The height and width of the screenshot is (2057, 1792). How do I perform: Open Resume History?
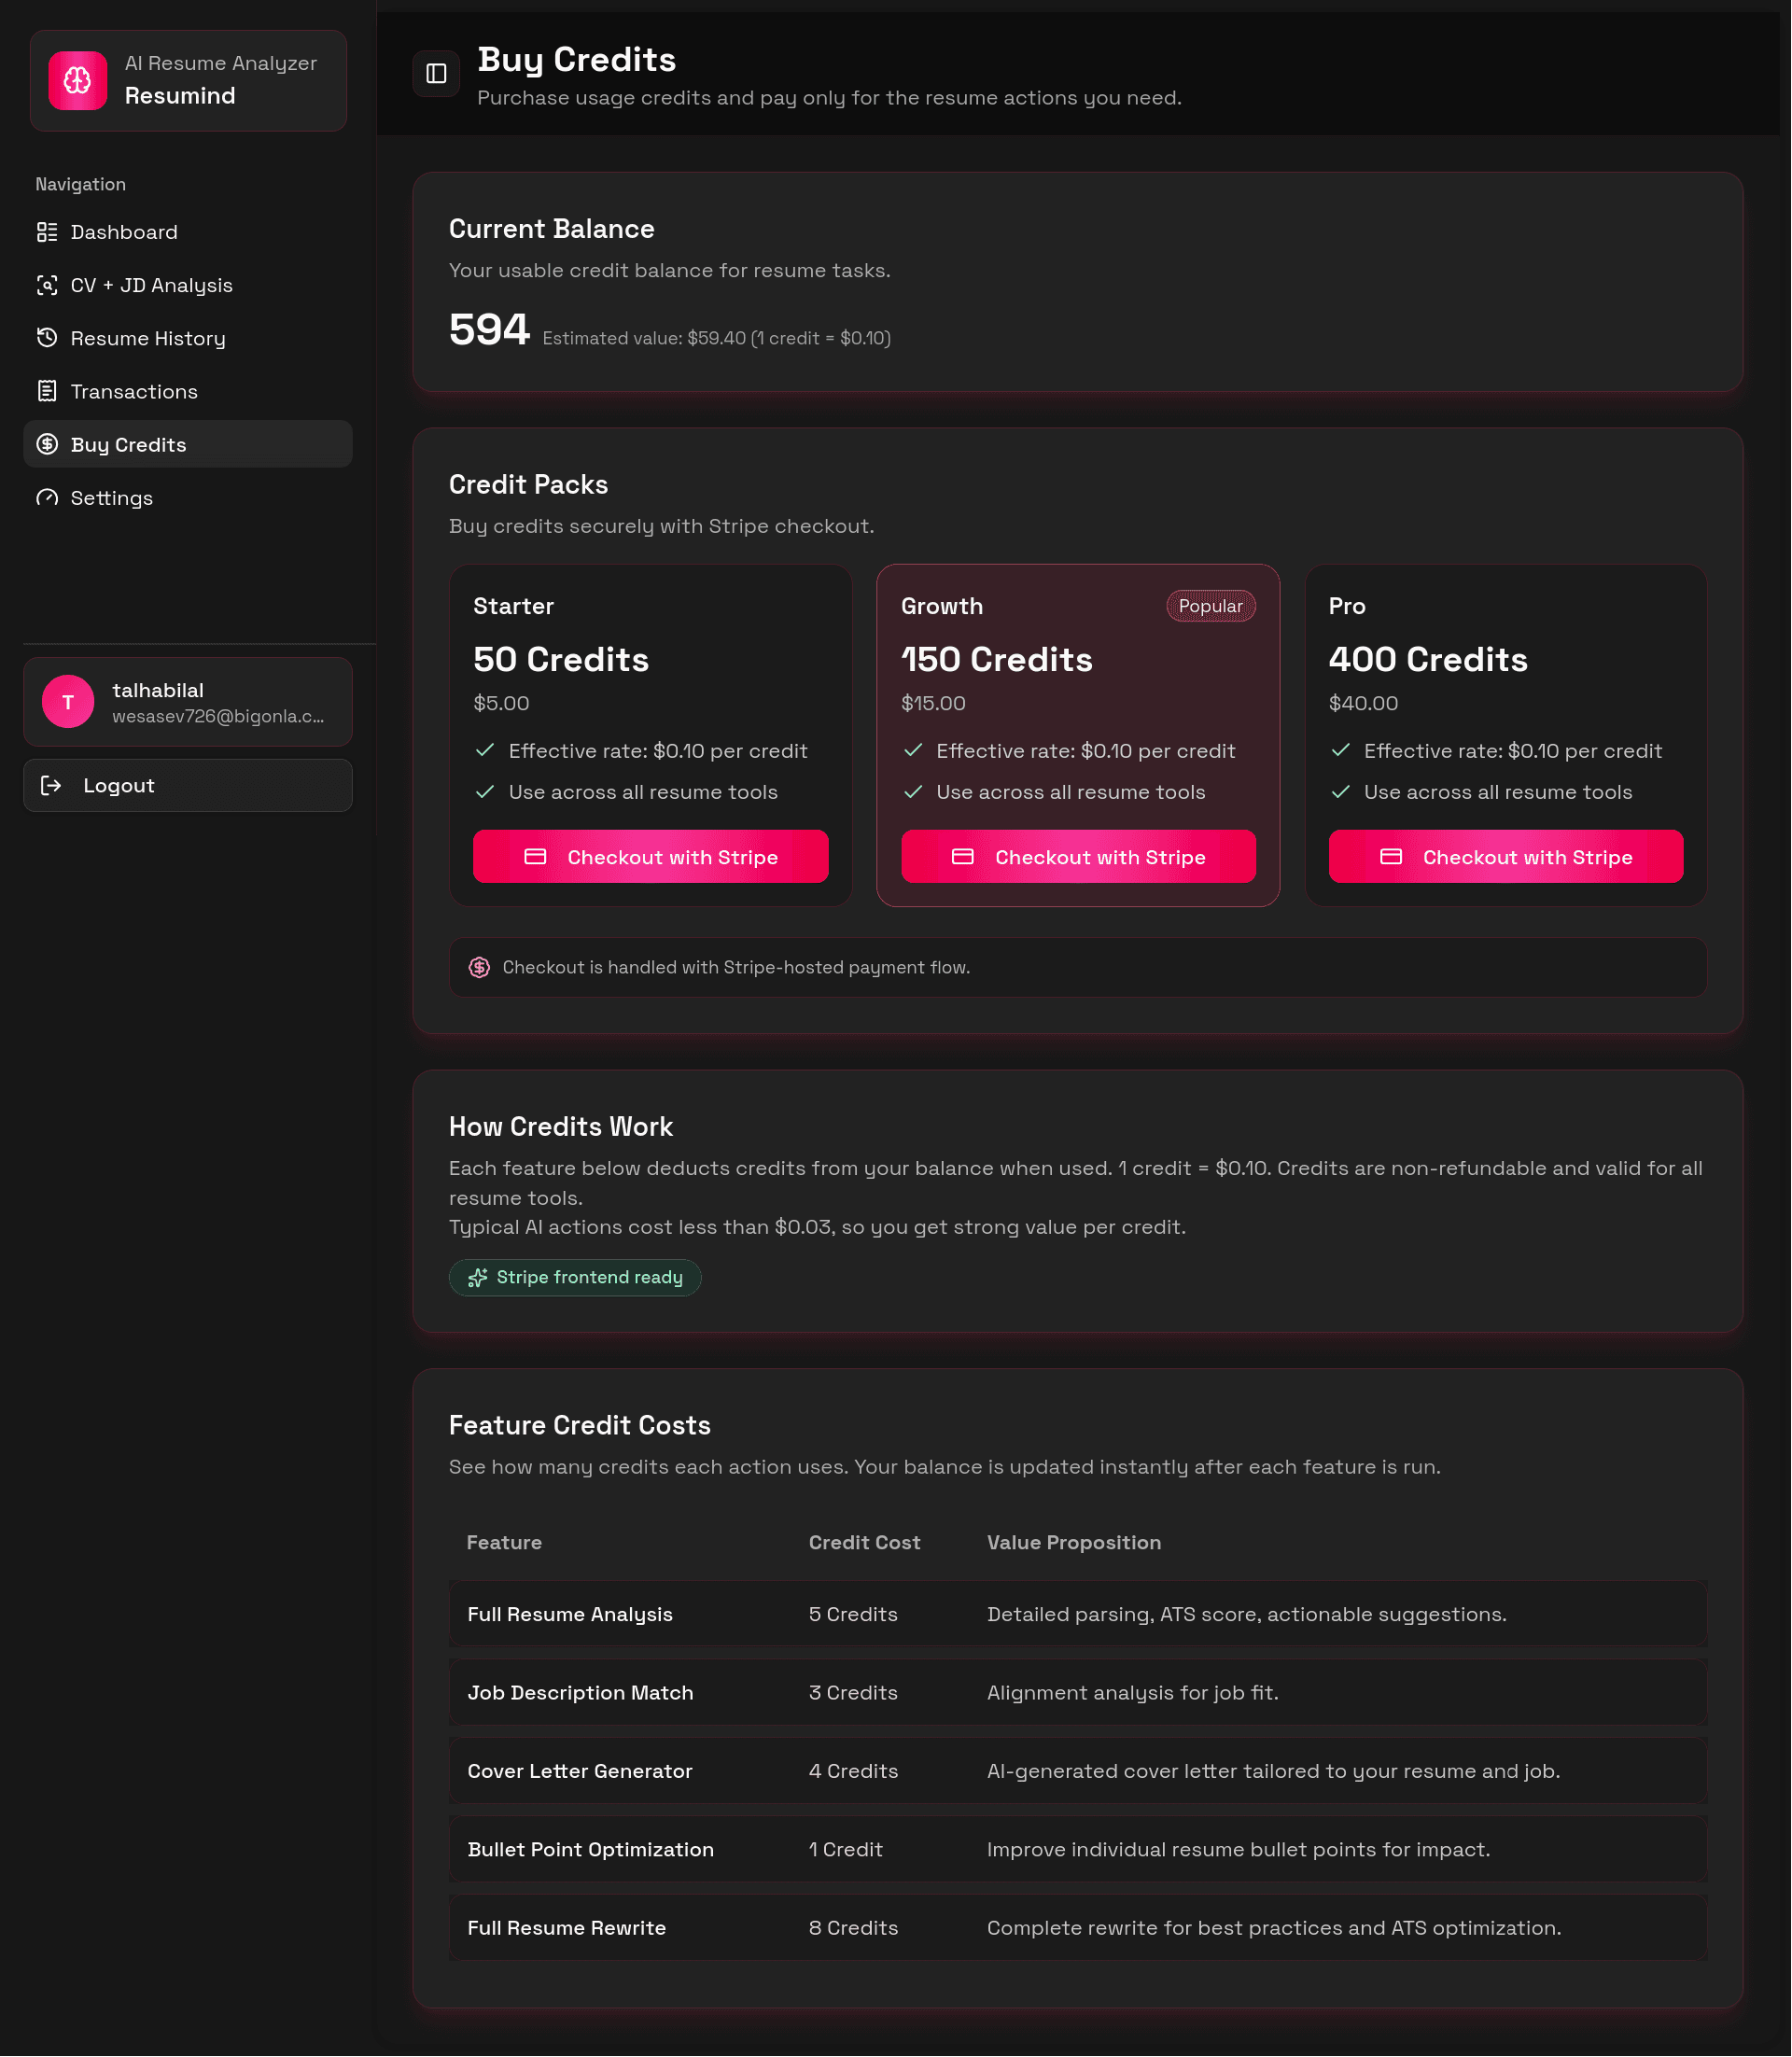pos(188,338)
